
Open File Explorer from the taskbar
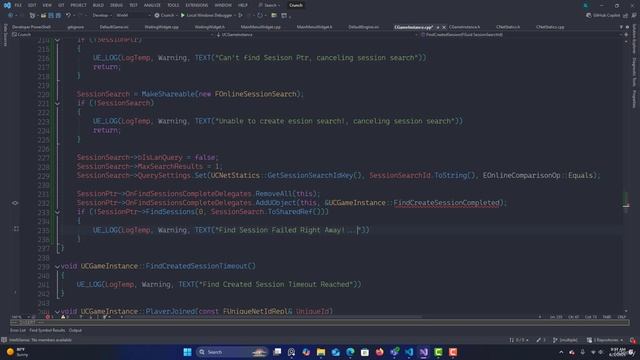[x=321, y=352]
